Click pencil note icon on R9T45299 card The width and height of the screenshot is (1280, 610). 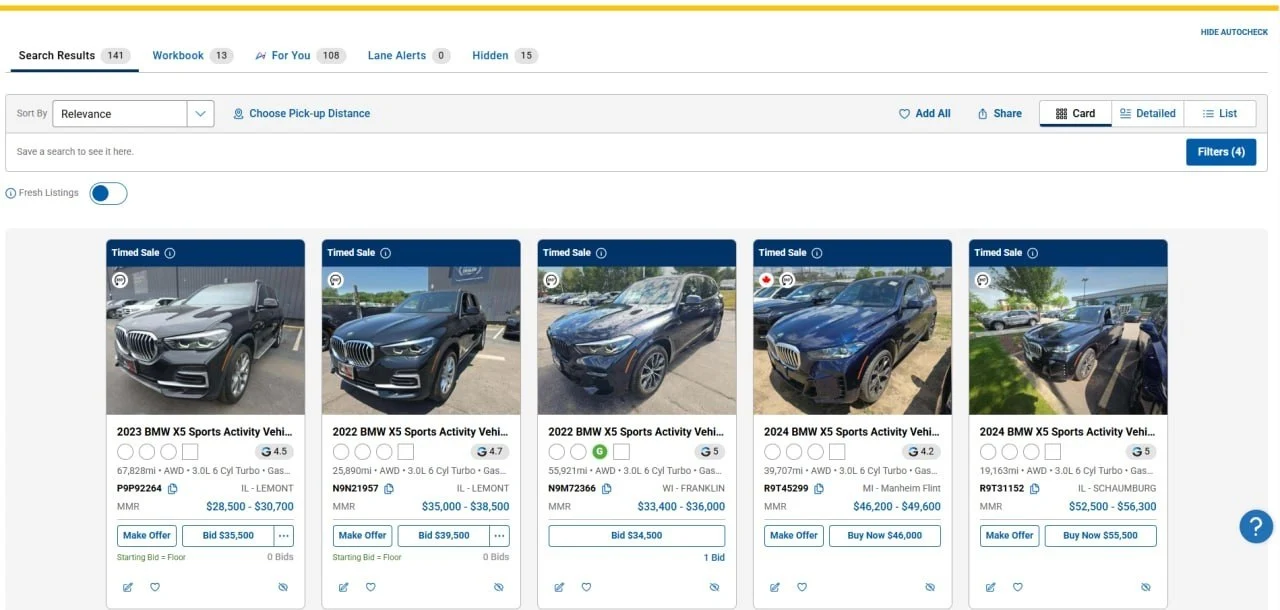[775, 587]
